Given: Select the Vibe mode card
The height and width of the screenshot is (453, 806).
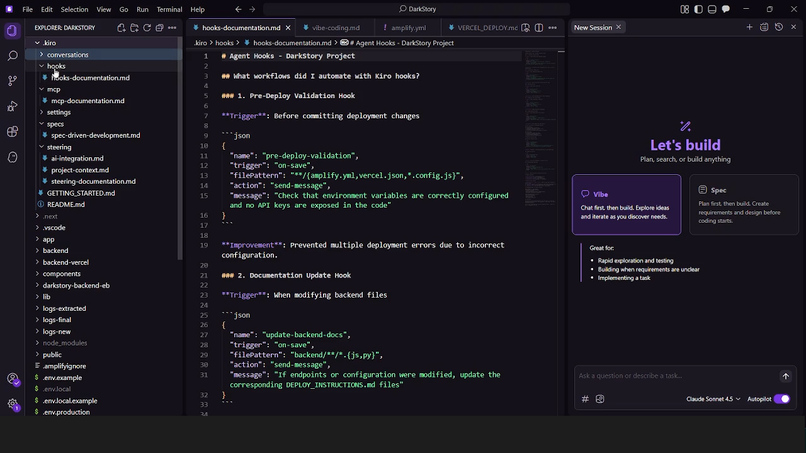Looking at the screenshot, I should pos(627,205).
